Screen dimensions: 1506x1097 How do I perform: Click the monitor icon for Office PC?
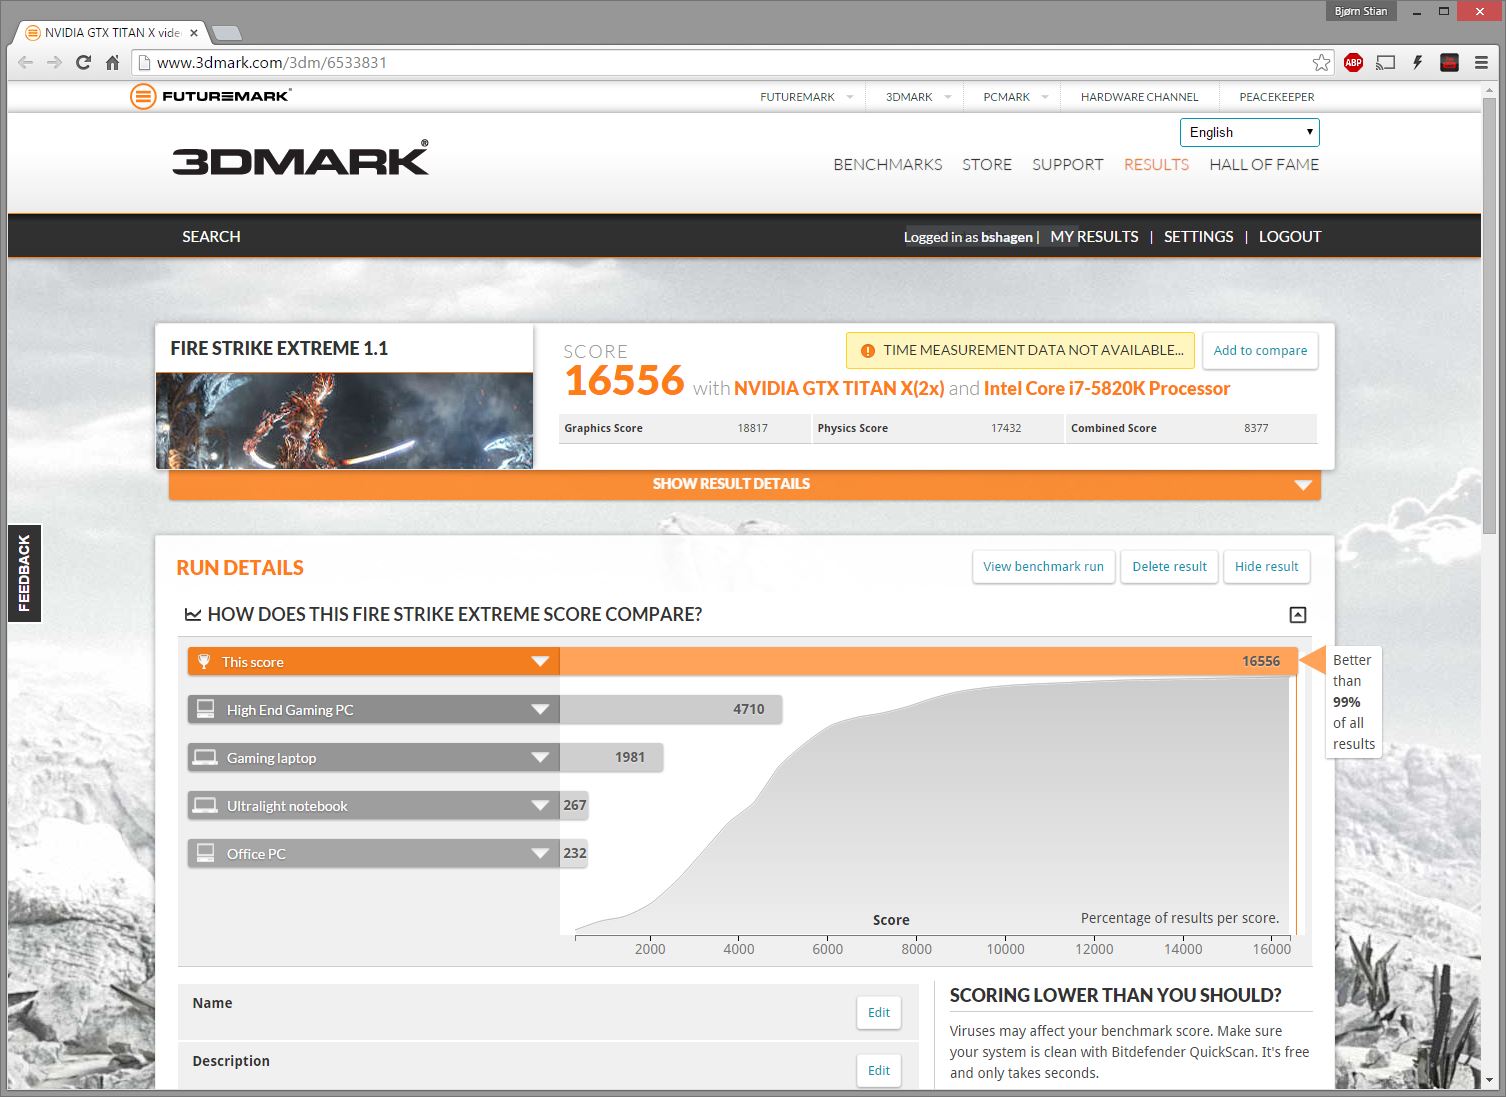coord(206,853)
